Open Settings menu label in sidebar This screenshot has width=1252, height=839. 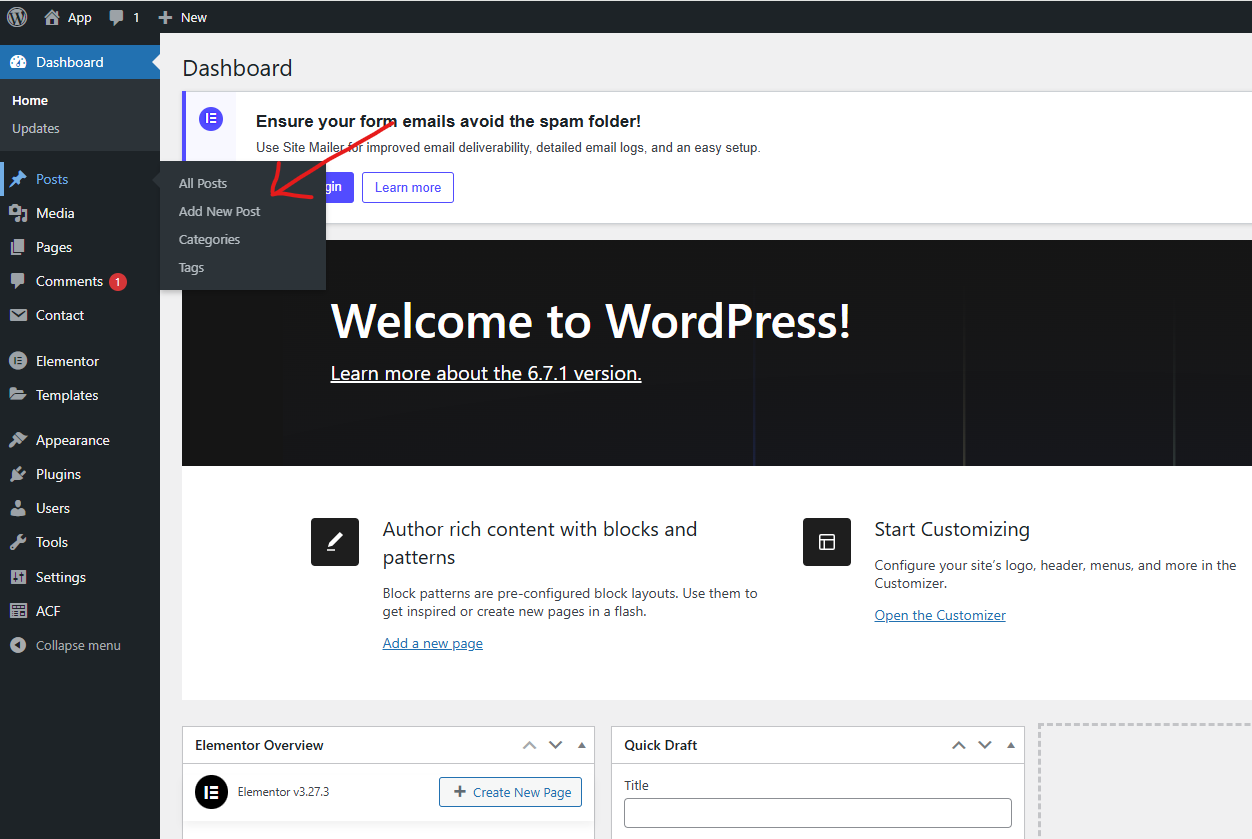pyautogui.click(x=61, y=577)
